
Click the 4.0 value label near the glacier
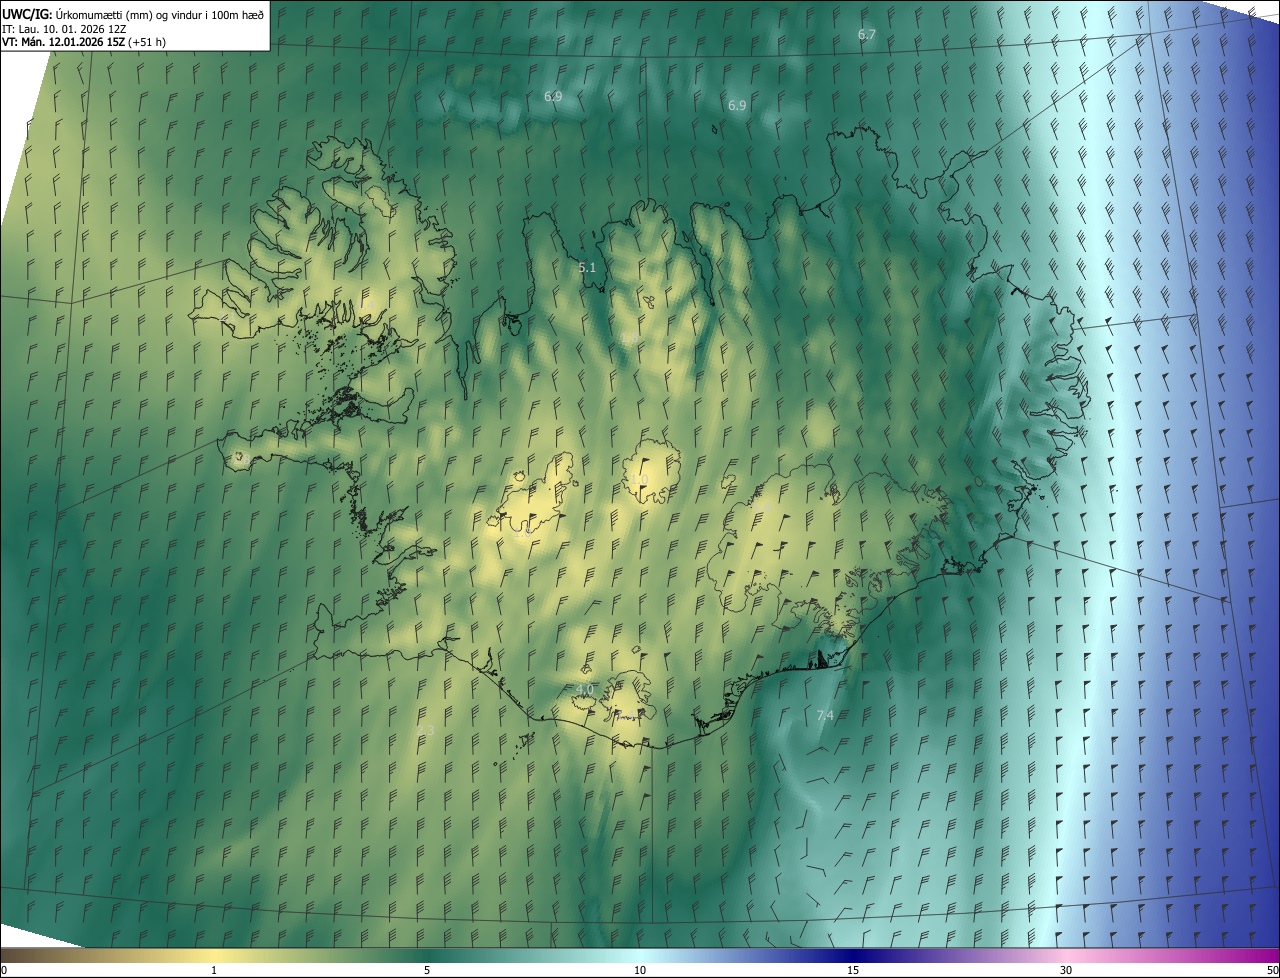click(x=585, y=690)
